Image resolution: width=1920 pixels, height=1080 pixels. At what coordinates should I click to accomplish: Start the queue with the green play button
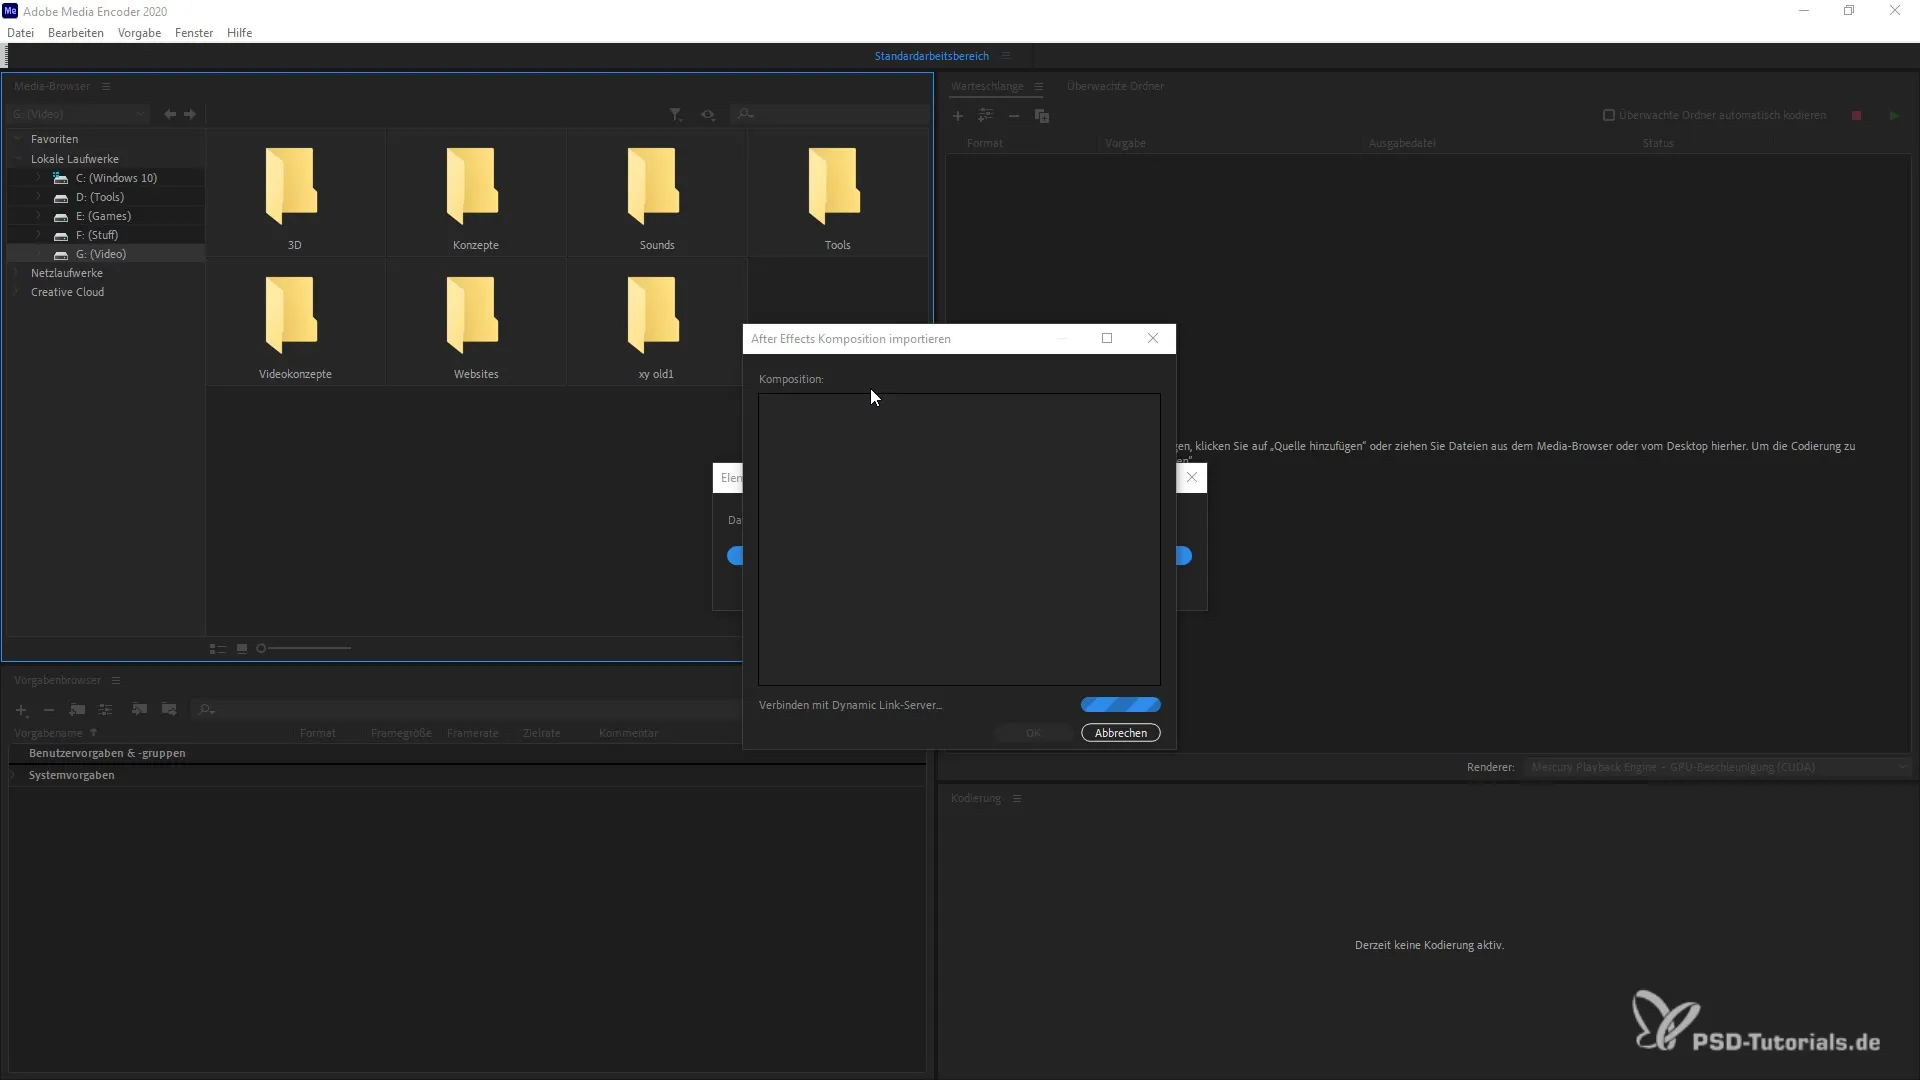click(1894, 116)
